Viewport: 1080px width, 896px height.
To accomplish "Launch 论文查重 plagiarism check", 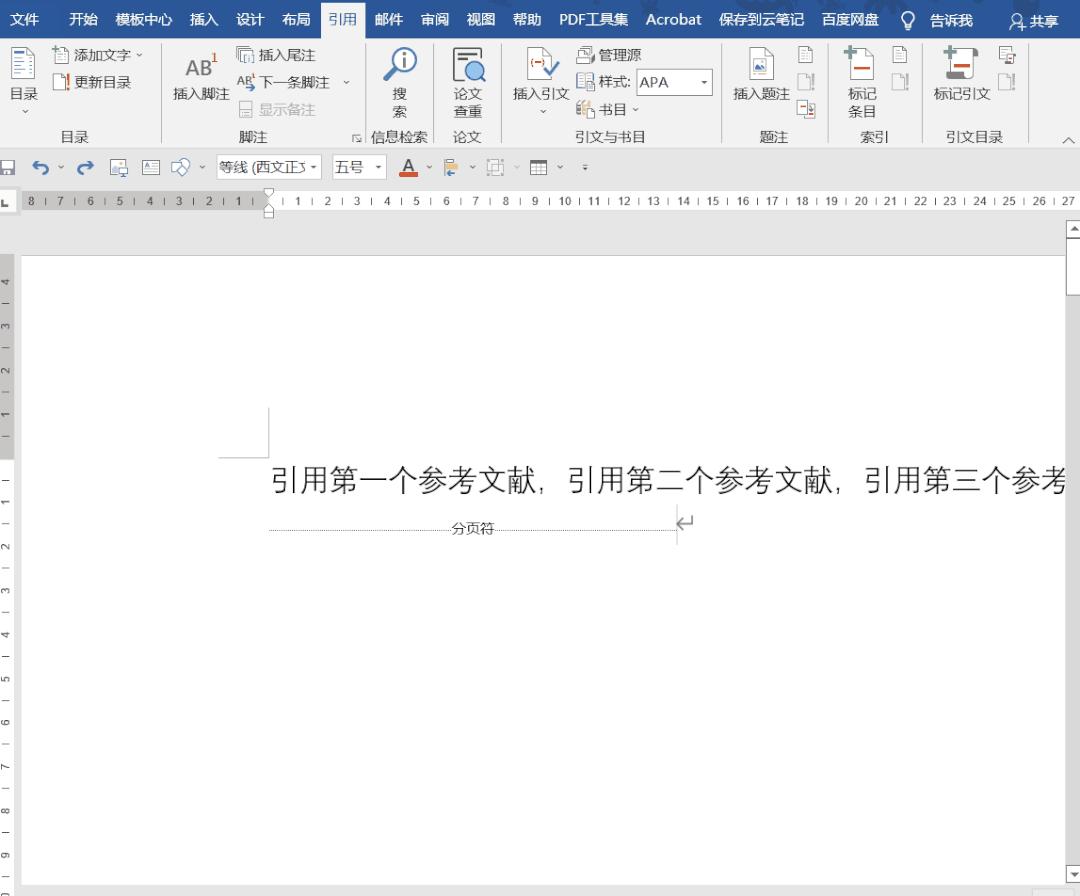I will click(x=468, y=82).
